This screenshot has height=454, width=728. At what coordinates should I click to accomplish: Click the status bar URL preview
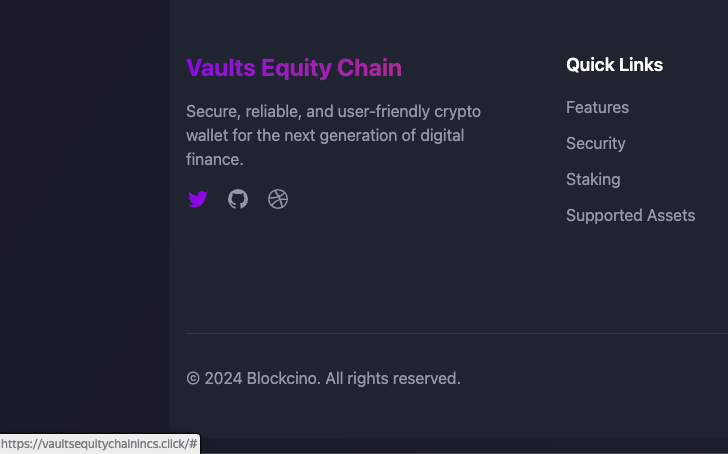coord(99,443)
